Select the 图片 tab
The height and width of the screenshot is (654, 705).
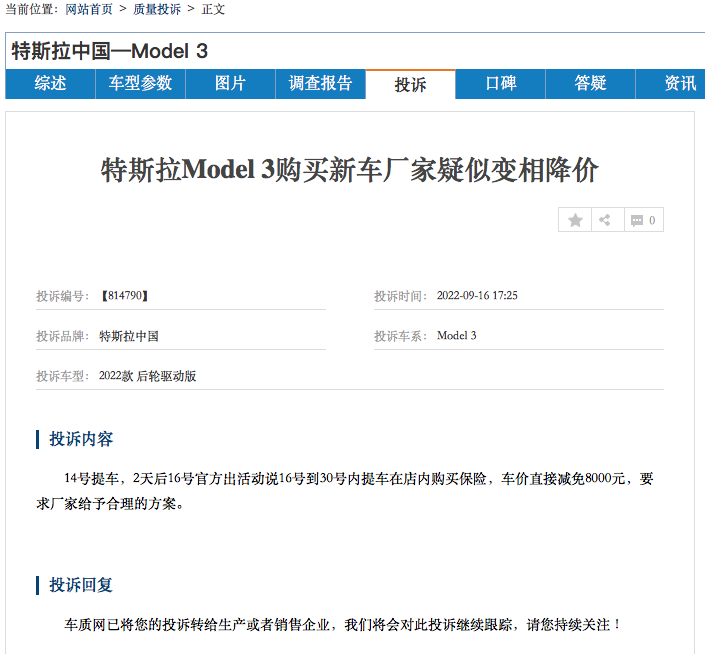point(230,84)
